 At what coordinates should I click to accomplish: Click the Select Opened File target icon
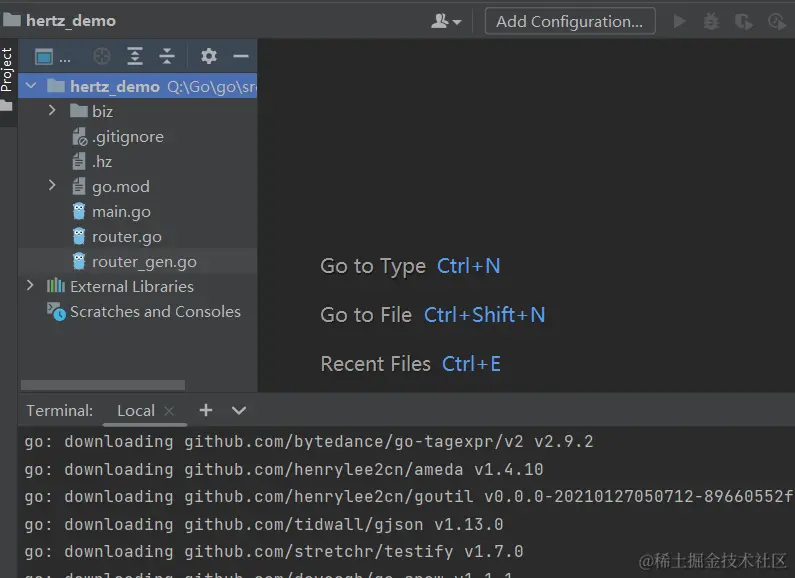tap(102, 56)
